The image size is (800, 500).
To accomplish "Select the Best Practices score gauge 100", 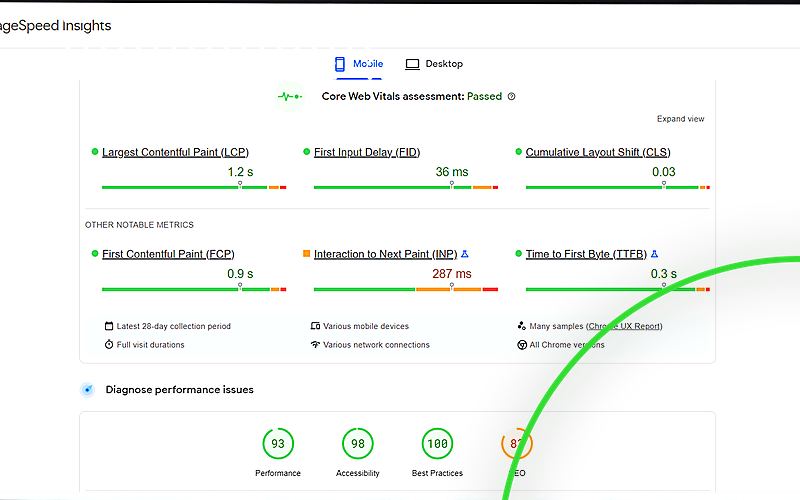I will [437, 443].
